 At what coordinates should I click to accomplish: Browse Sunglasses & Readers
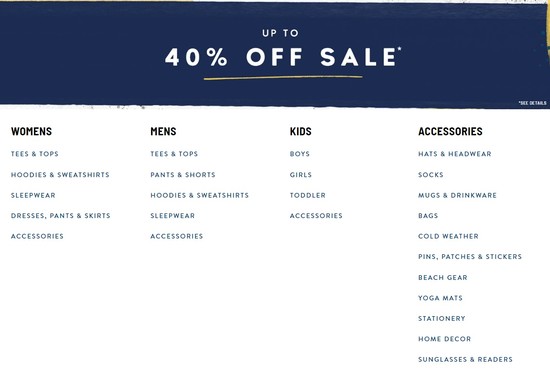tap(465, 359)
